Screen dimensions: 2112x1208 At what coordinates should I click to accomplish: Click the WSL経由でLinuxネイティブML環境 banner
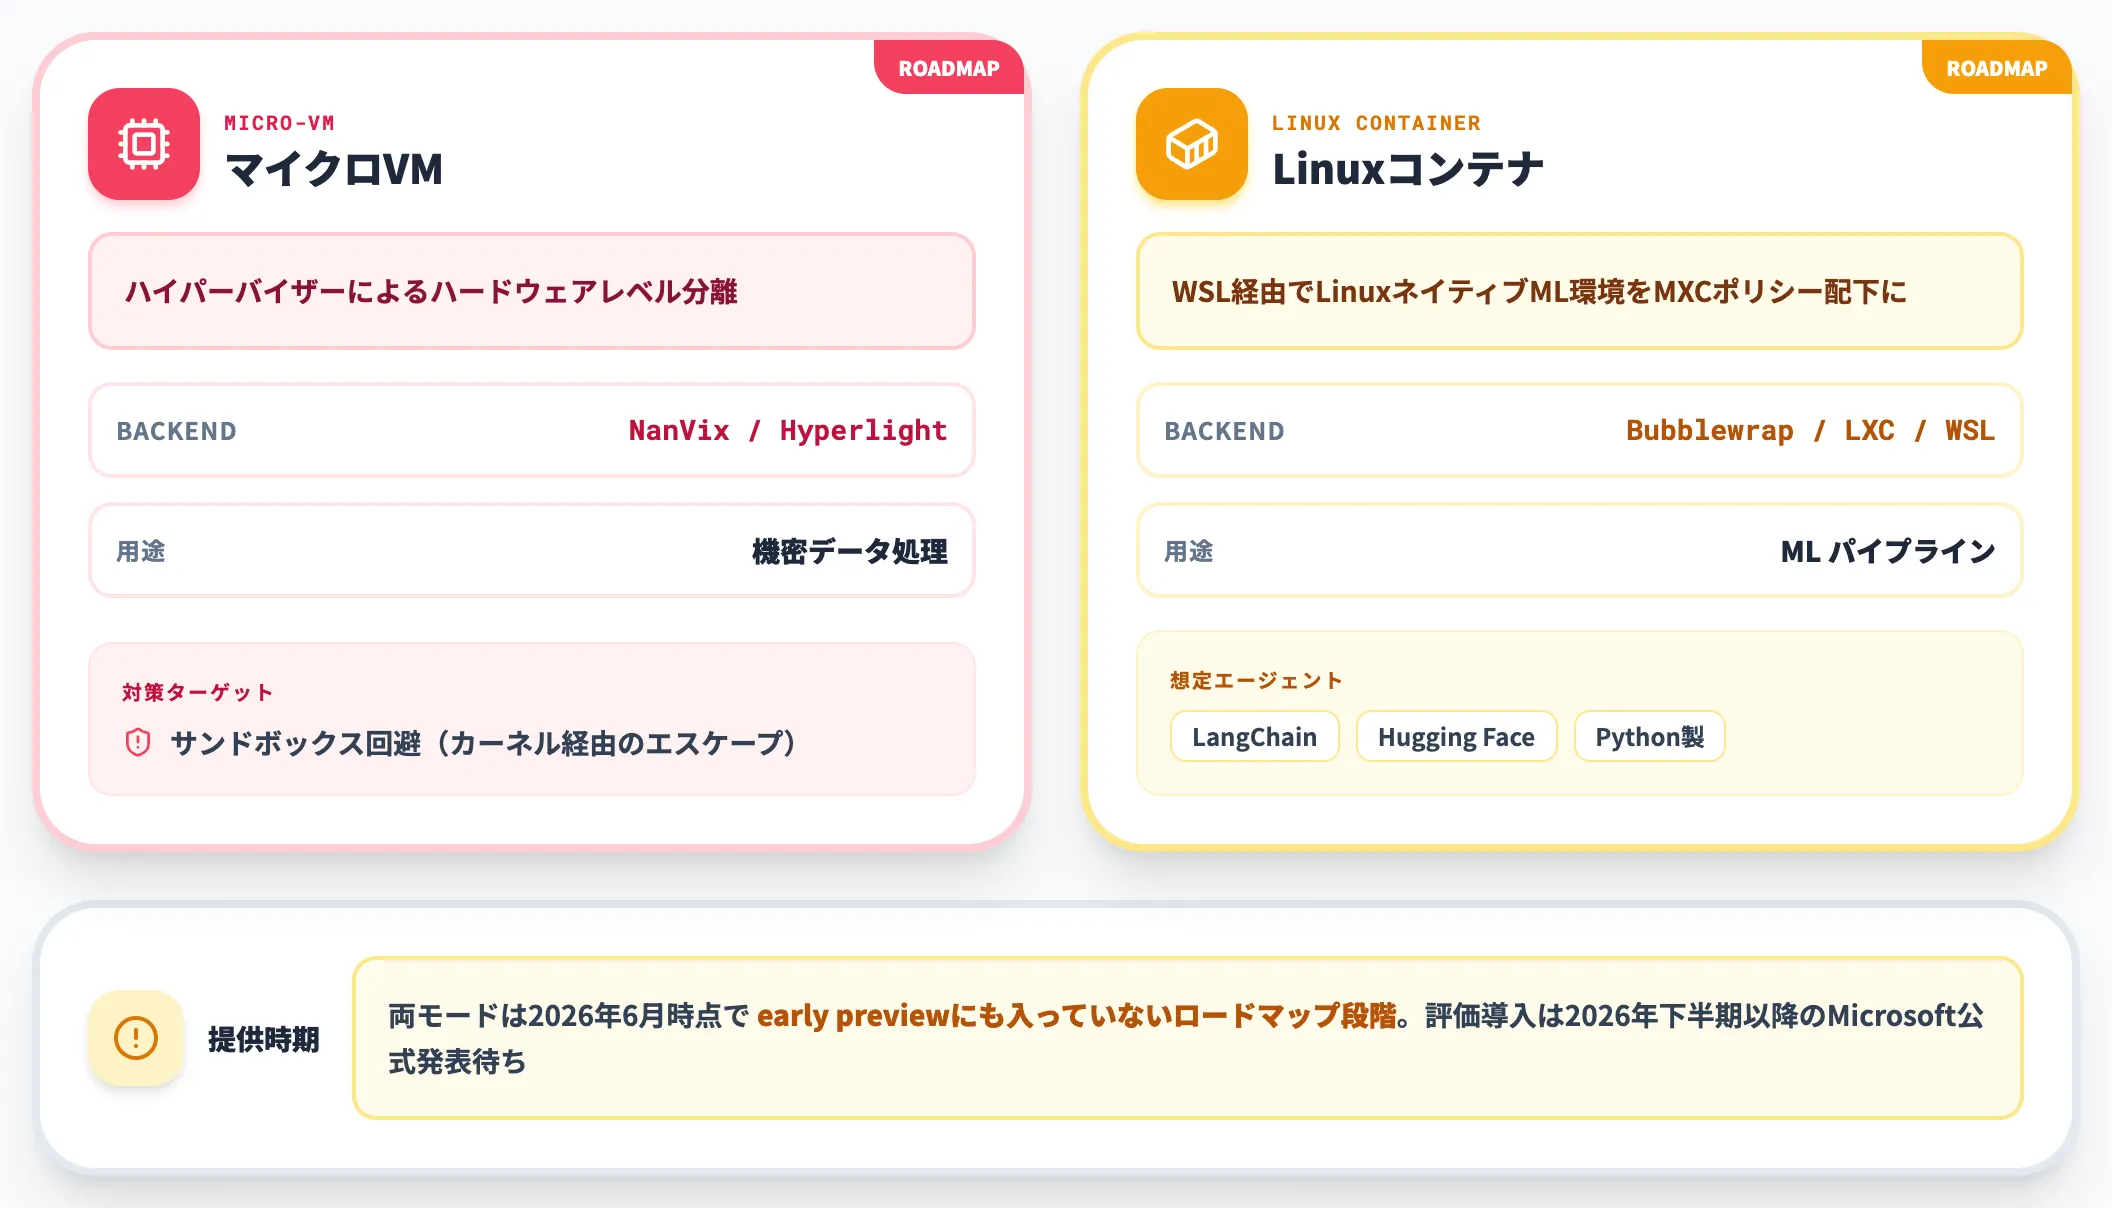[x=1580, y=291]
